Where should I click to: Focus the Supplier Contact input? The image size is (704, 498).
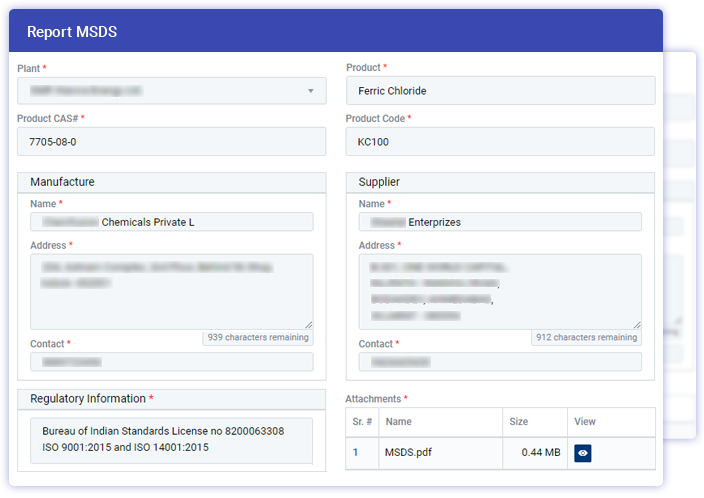click(x=500, y=362)
